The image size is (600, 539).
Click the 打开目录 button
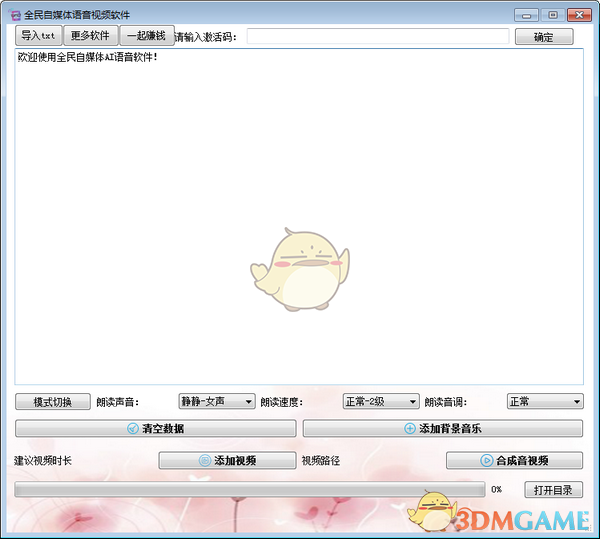pos(553,490)
